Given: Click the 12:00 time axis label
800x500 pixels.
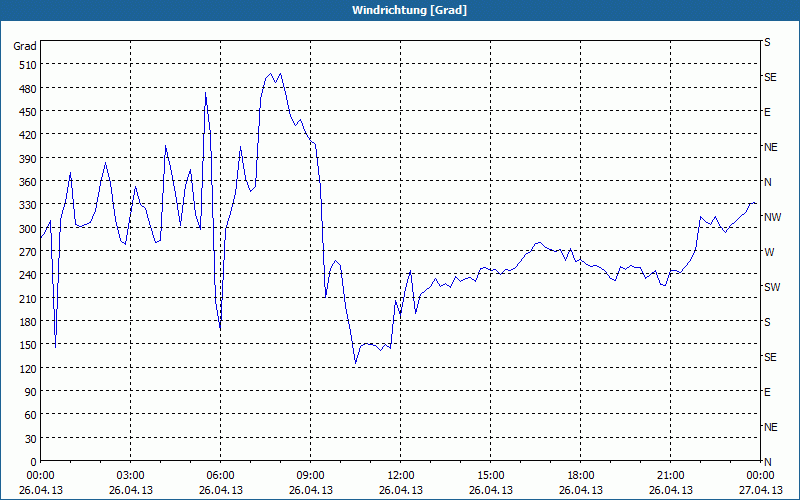Looking at the screenshot, I should [x=401, y=476].
